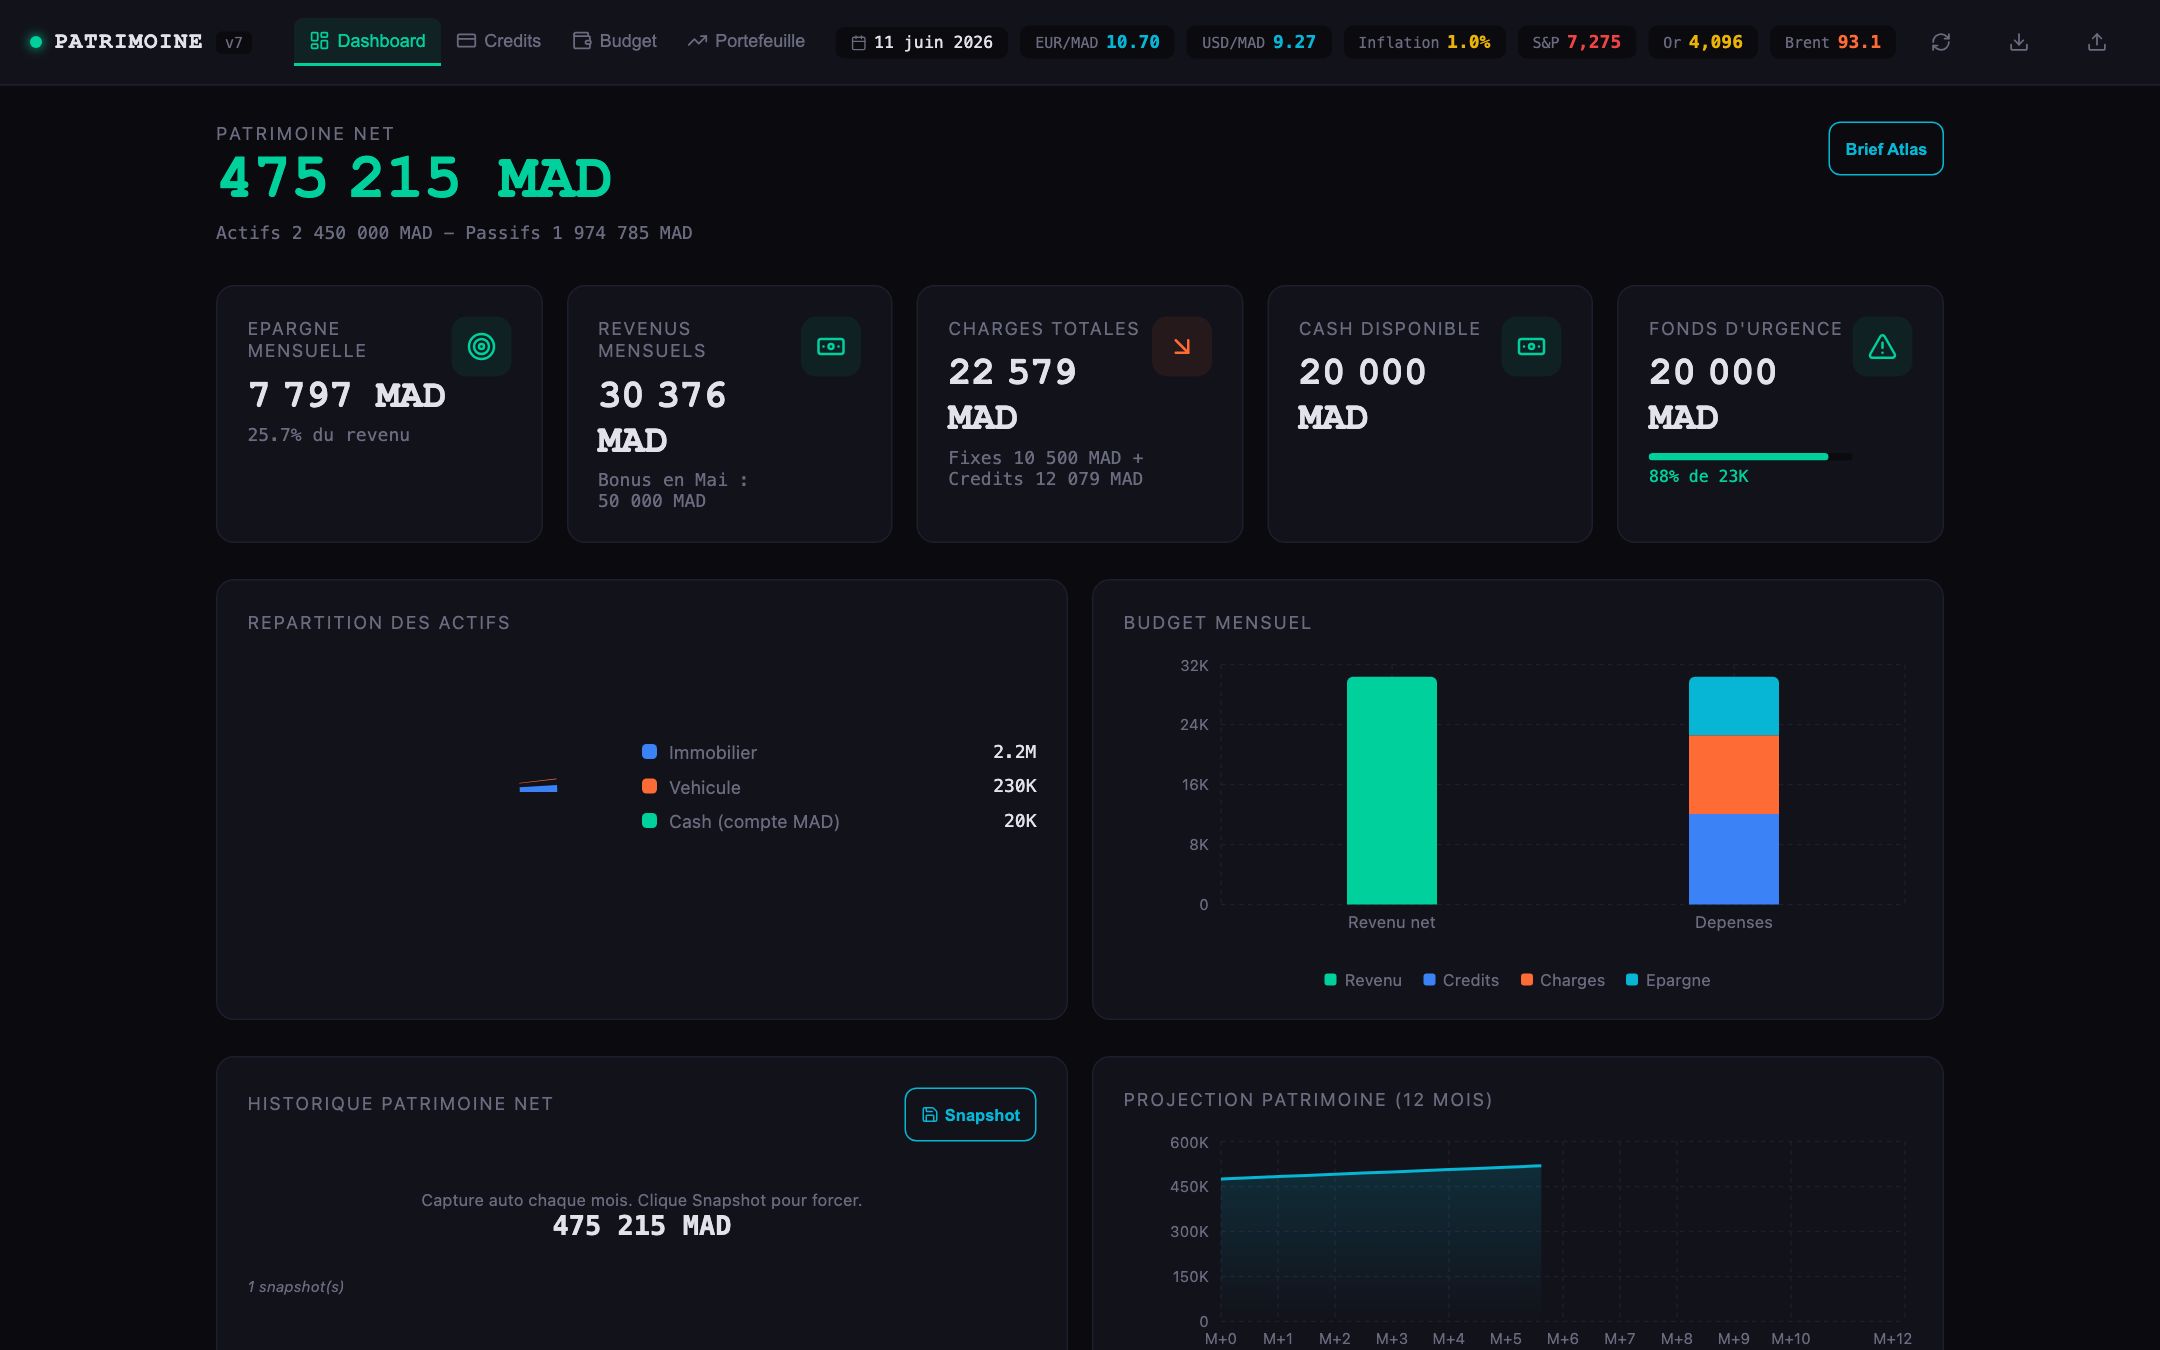2160x1350 pixels.
Task: Click the target icon in Epargne Mensuelle card
Action: [x=481, y=346]
